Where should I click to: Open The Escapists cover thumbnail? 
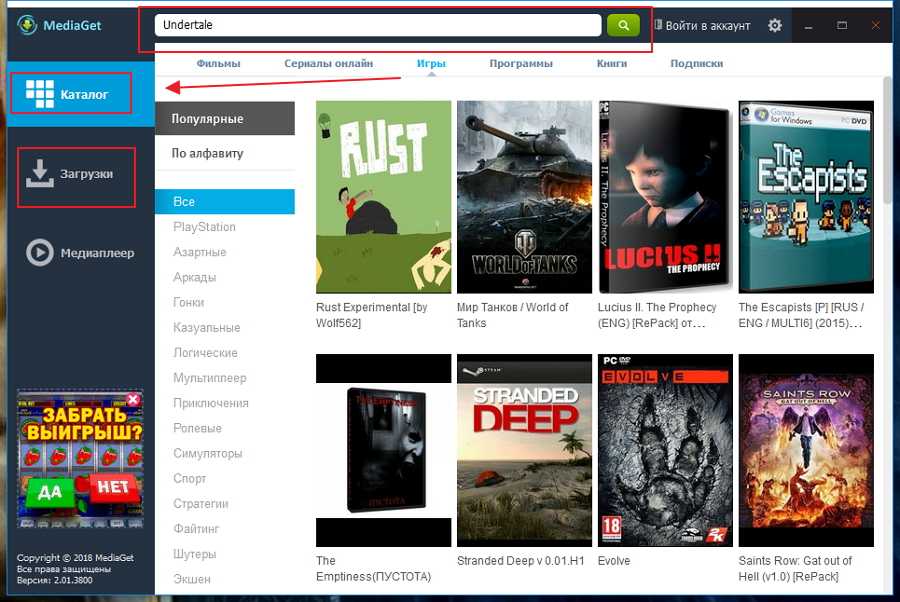click(x=806, y=197)
